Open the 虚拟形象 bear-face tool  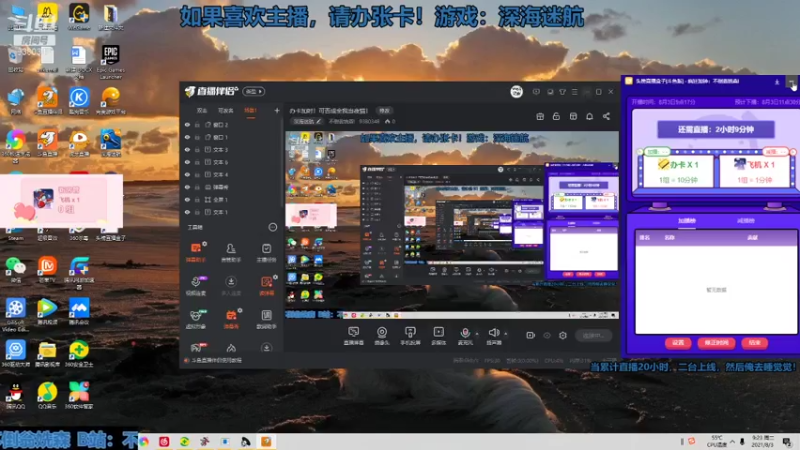pos(195,319)
